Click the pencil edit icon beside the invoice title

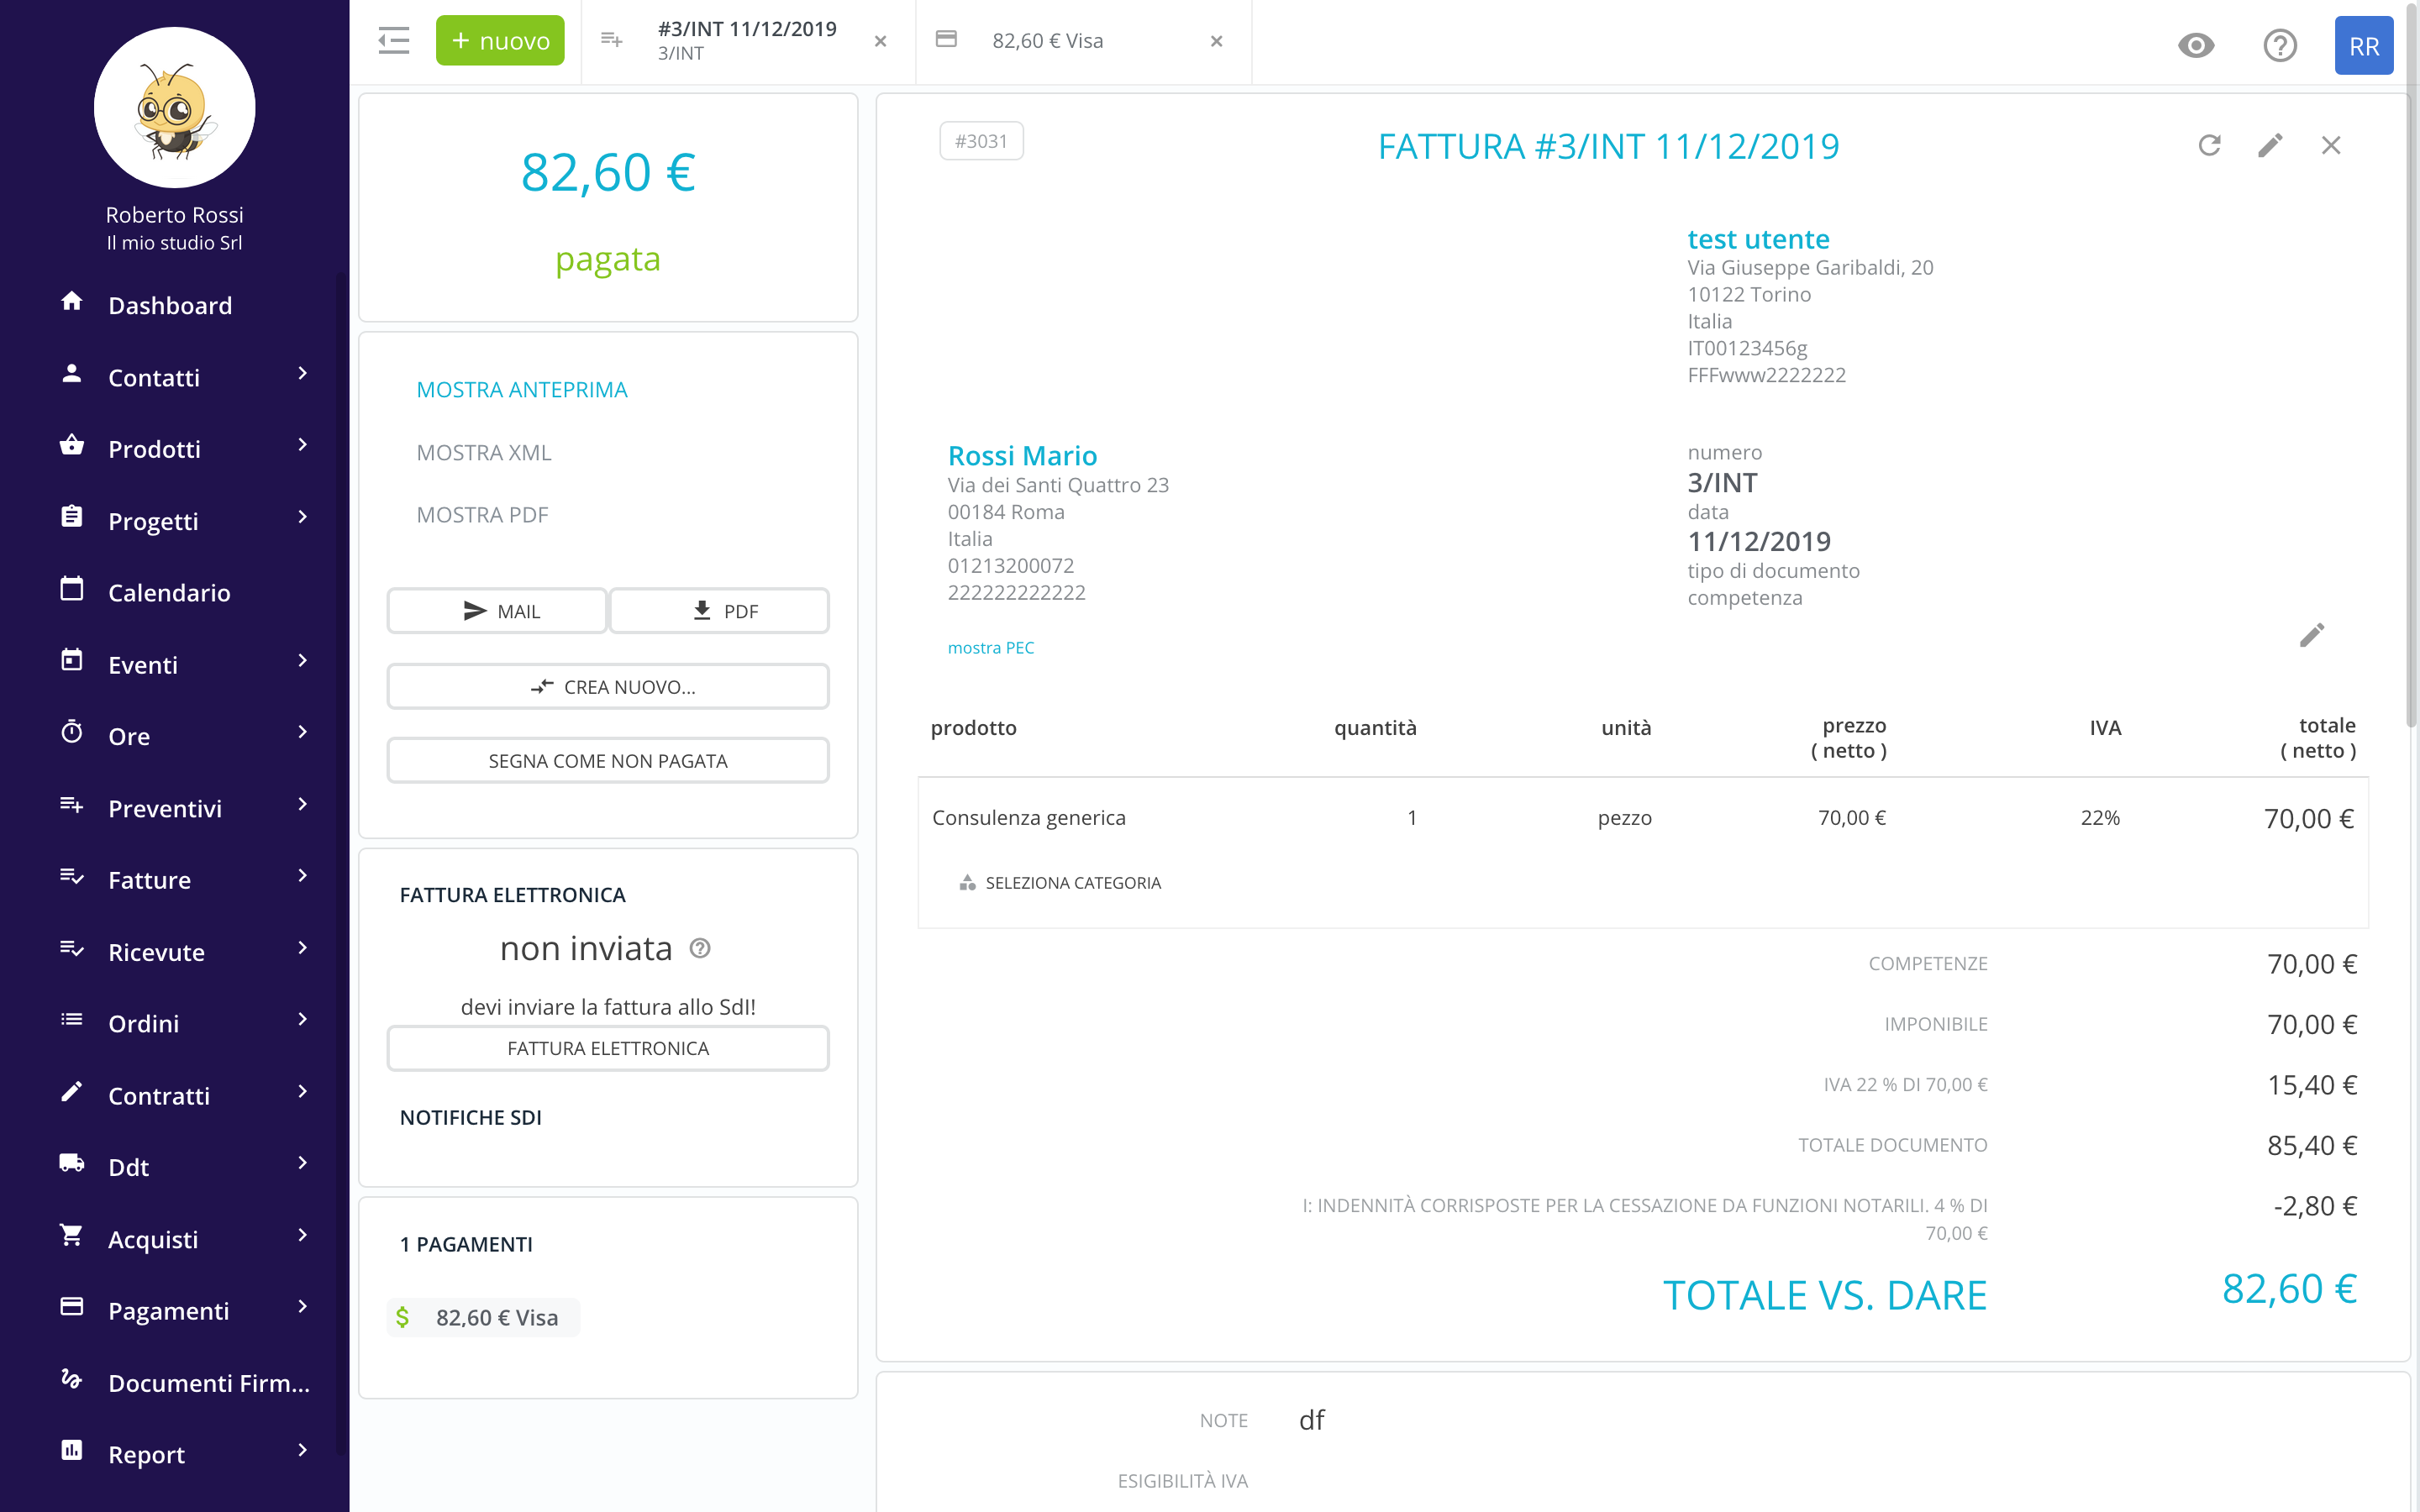[x=2270, y=146]
